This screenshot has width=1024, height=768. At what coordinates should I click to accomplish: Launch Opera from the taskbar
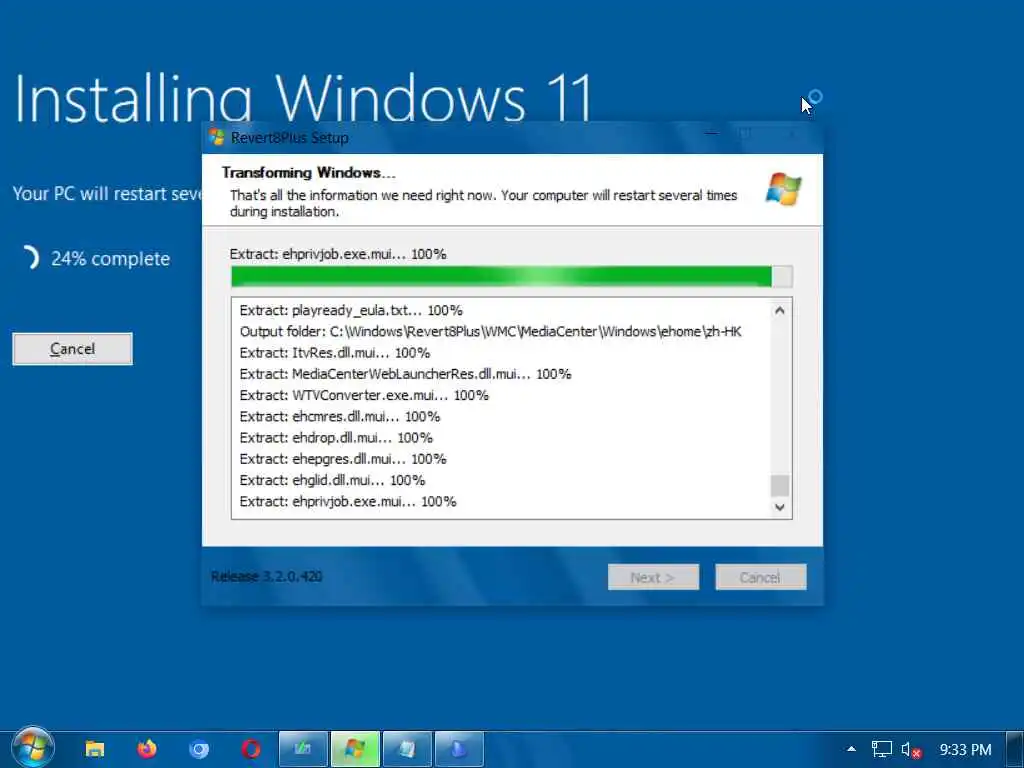251,749
